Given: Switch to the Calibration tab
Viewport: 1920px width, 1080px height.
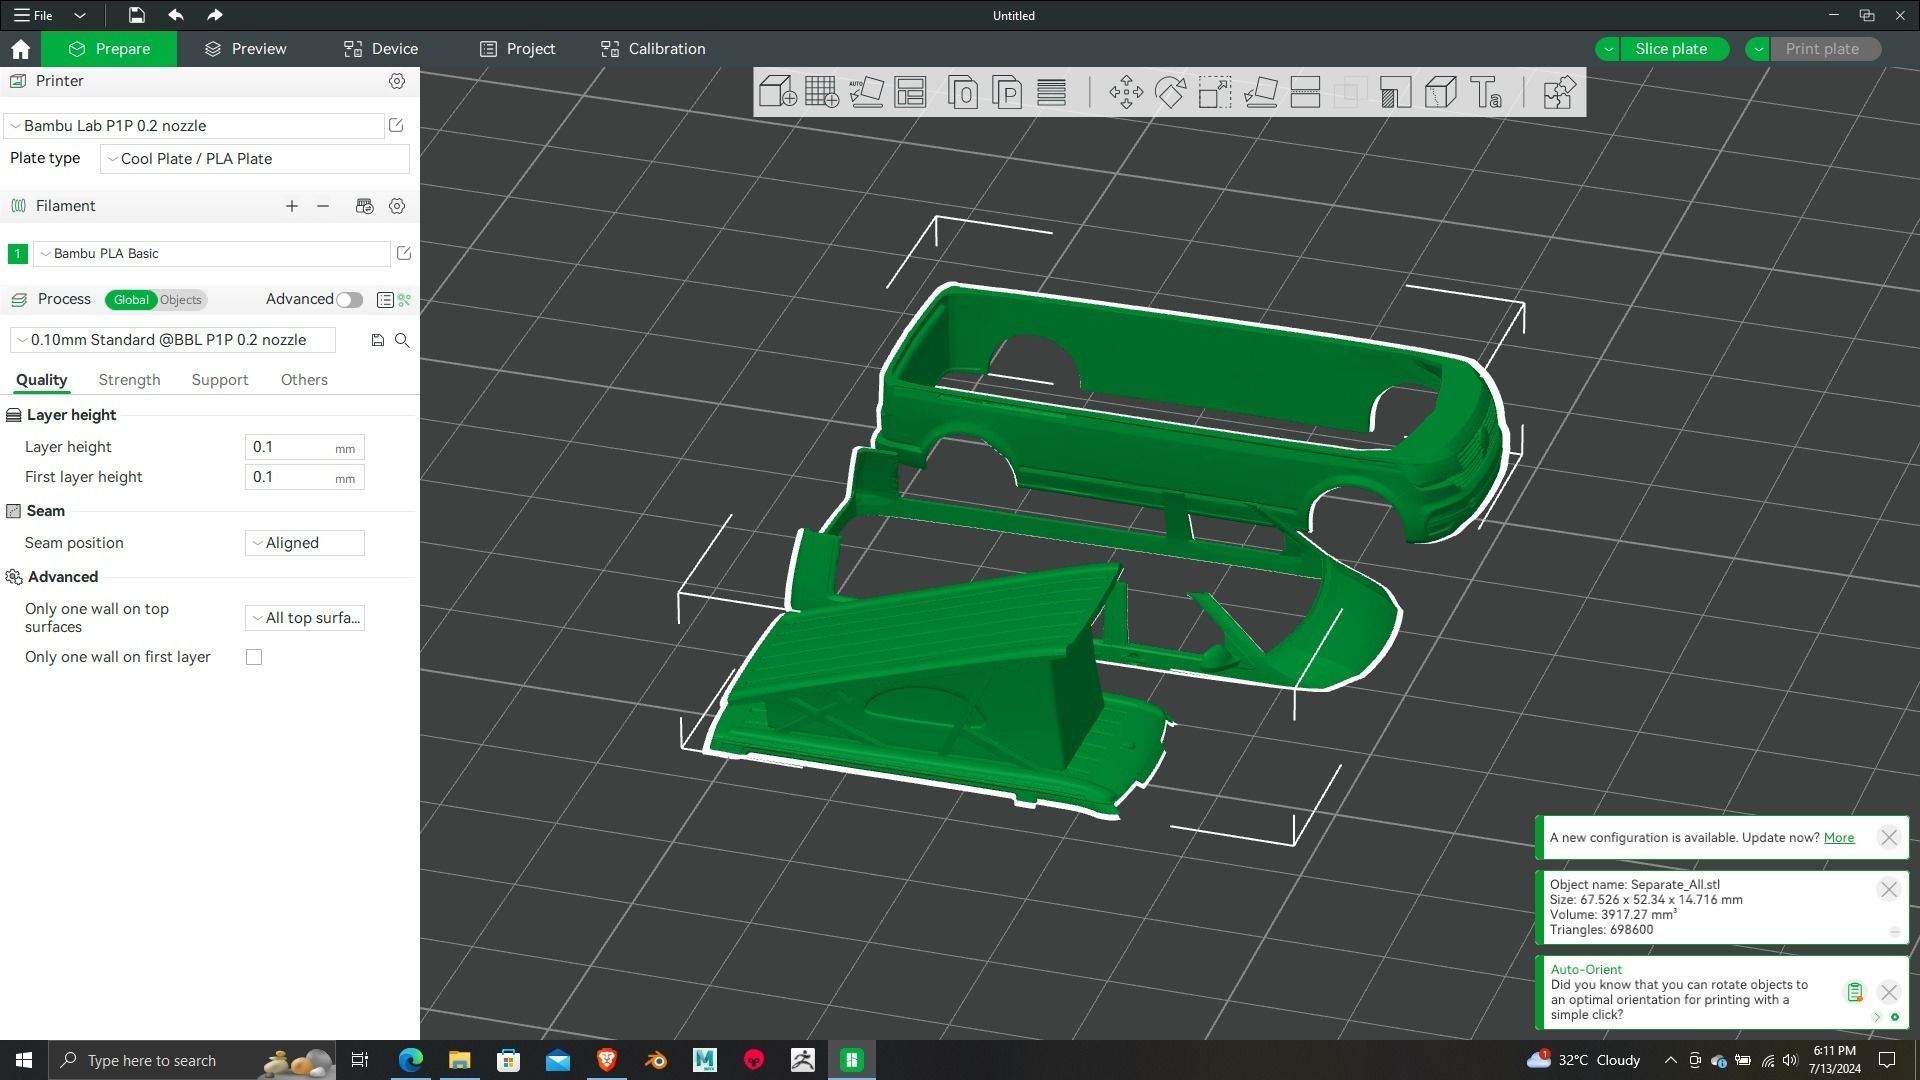Looking at the screenshot, I should click(653, 49).
